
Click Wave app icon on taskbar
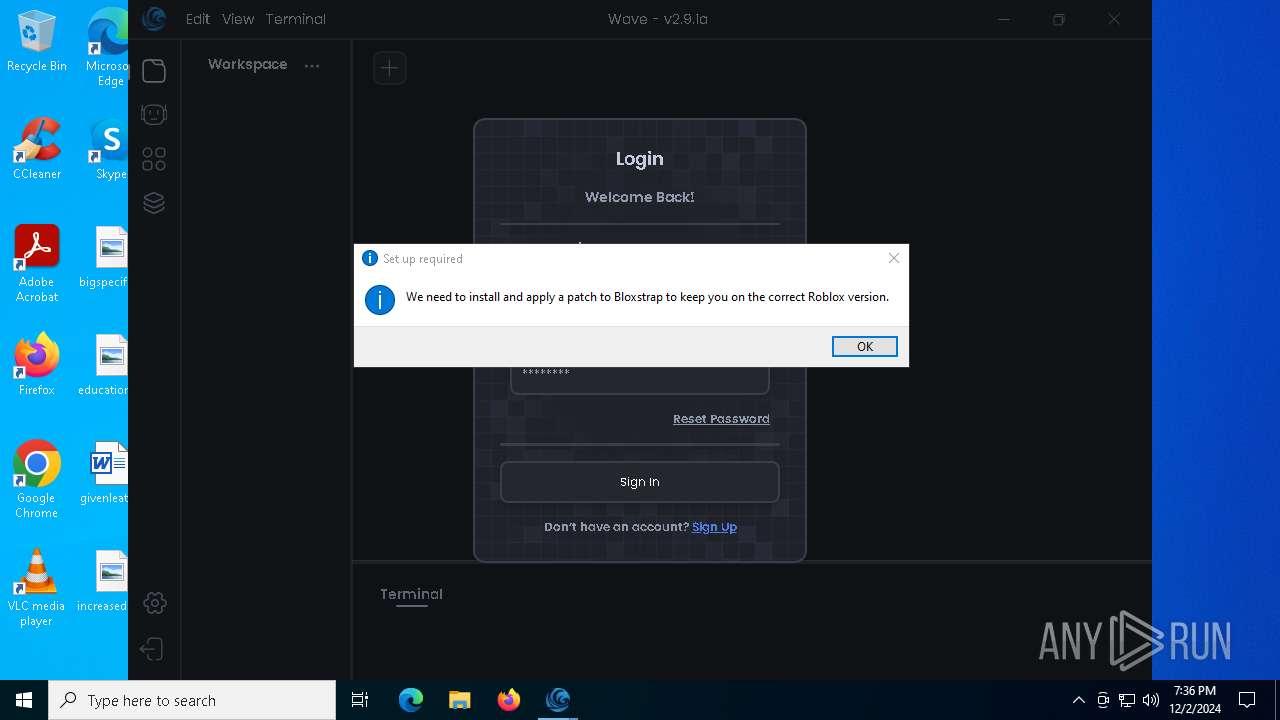tap(558, 700)
